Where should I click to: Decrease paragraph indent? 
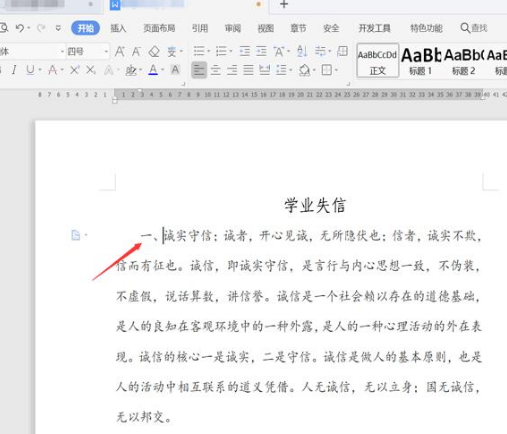click(245, 51)
